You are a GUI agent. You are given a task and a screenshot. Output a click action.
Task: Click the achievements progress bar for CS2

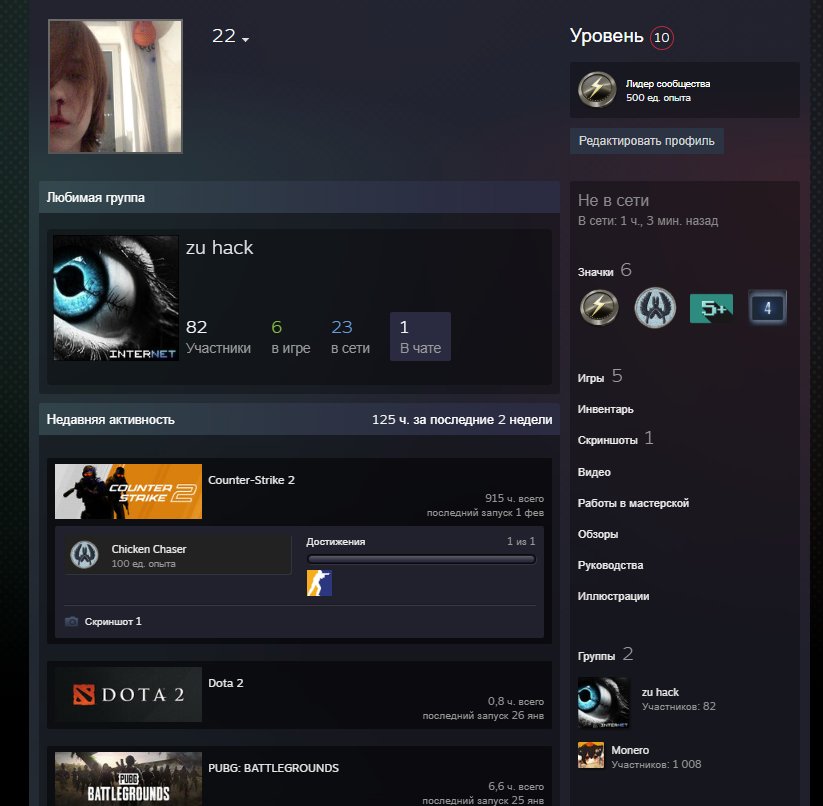tap(420, 560)
